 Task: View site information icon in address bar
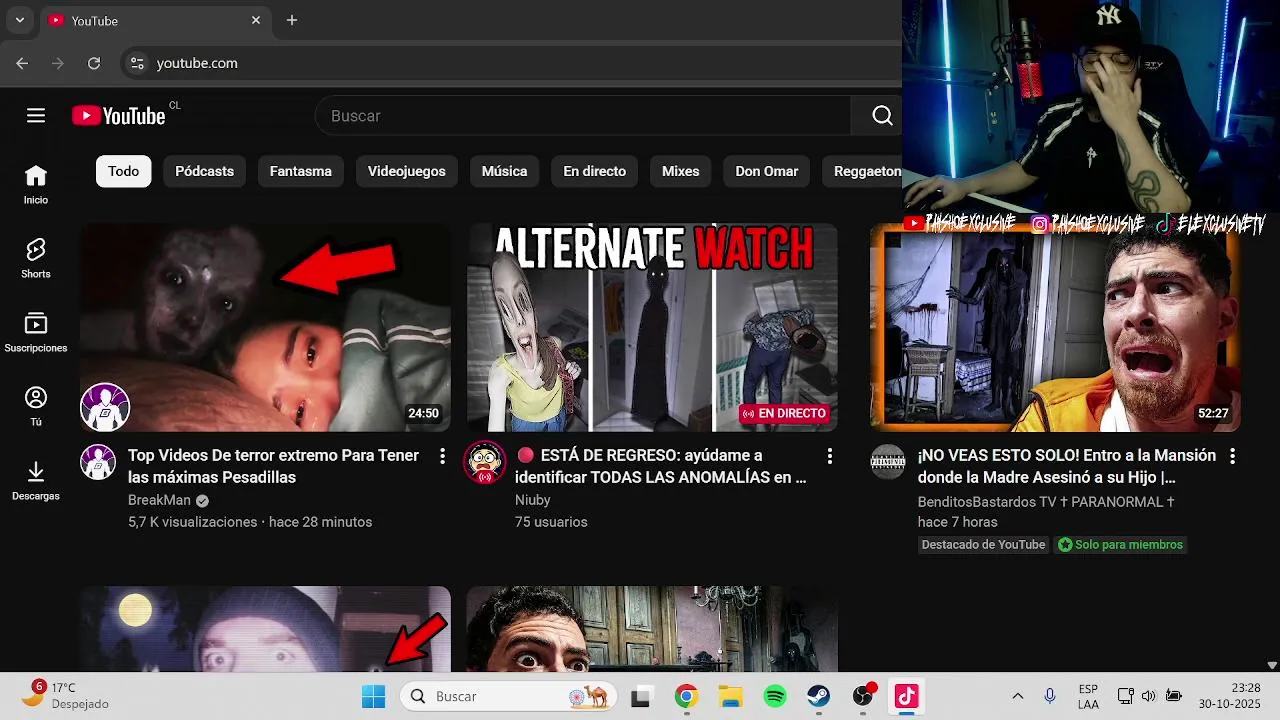click(x=138, y=63)
